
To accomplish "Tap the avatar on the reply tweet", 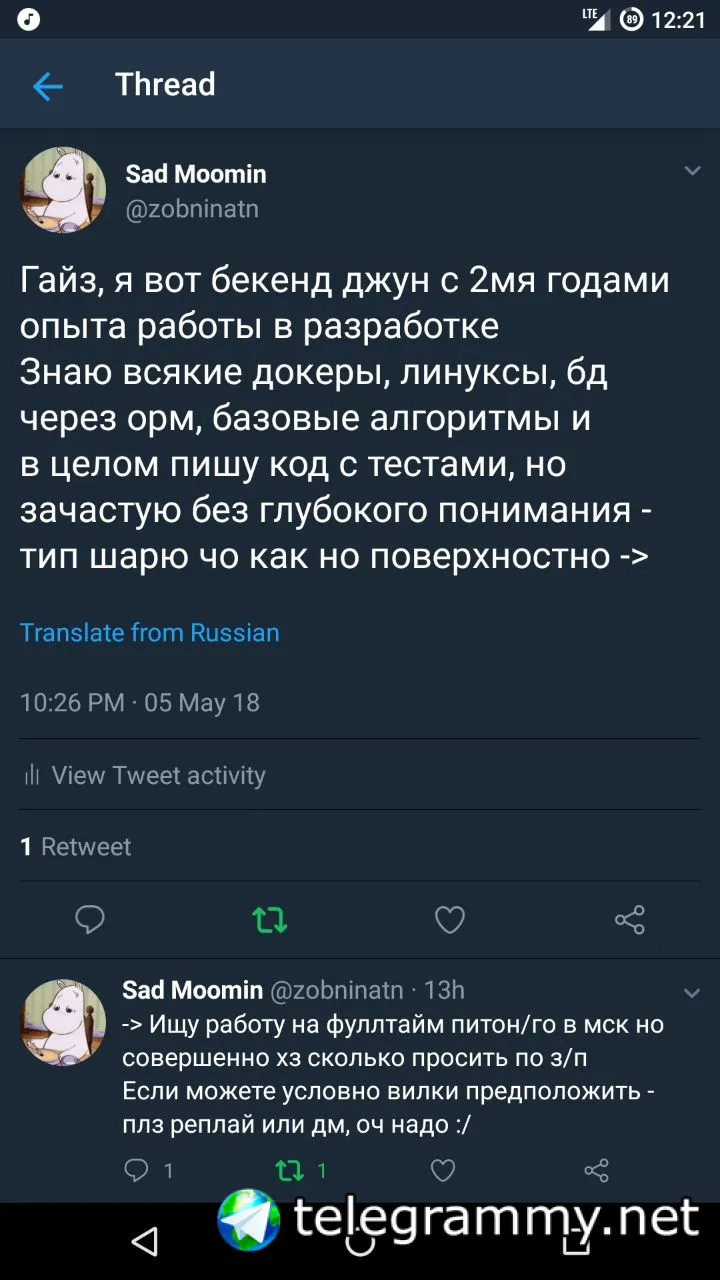I will click(64, 1022).
